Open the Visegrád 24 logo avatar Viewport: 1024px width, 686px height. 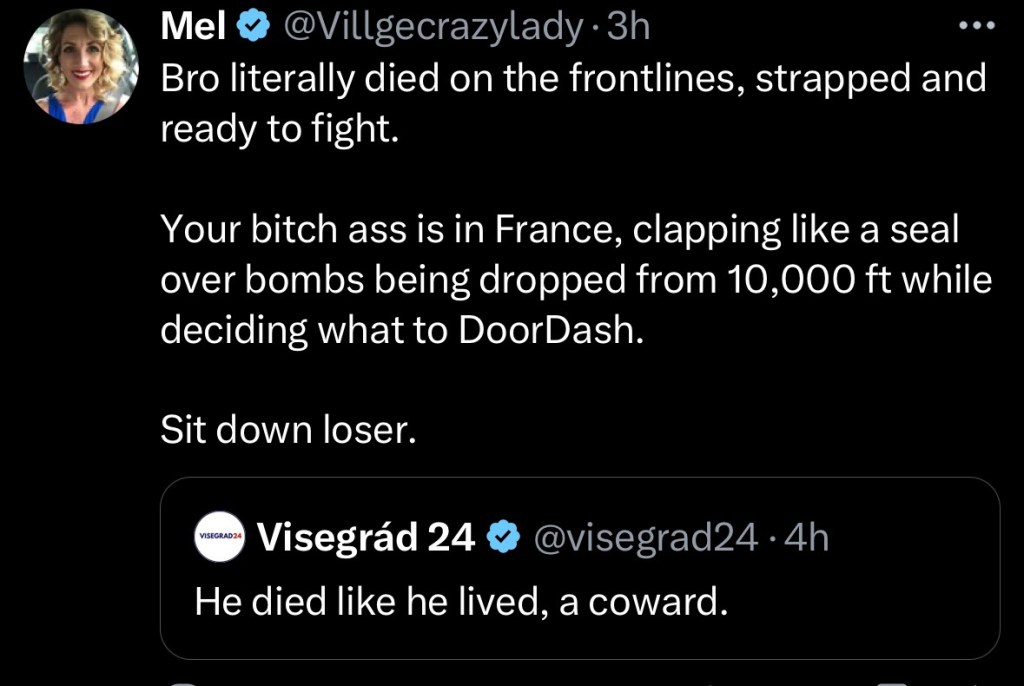(219, 538)
